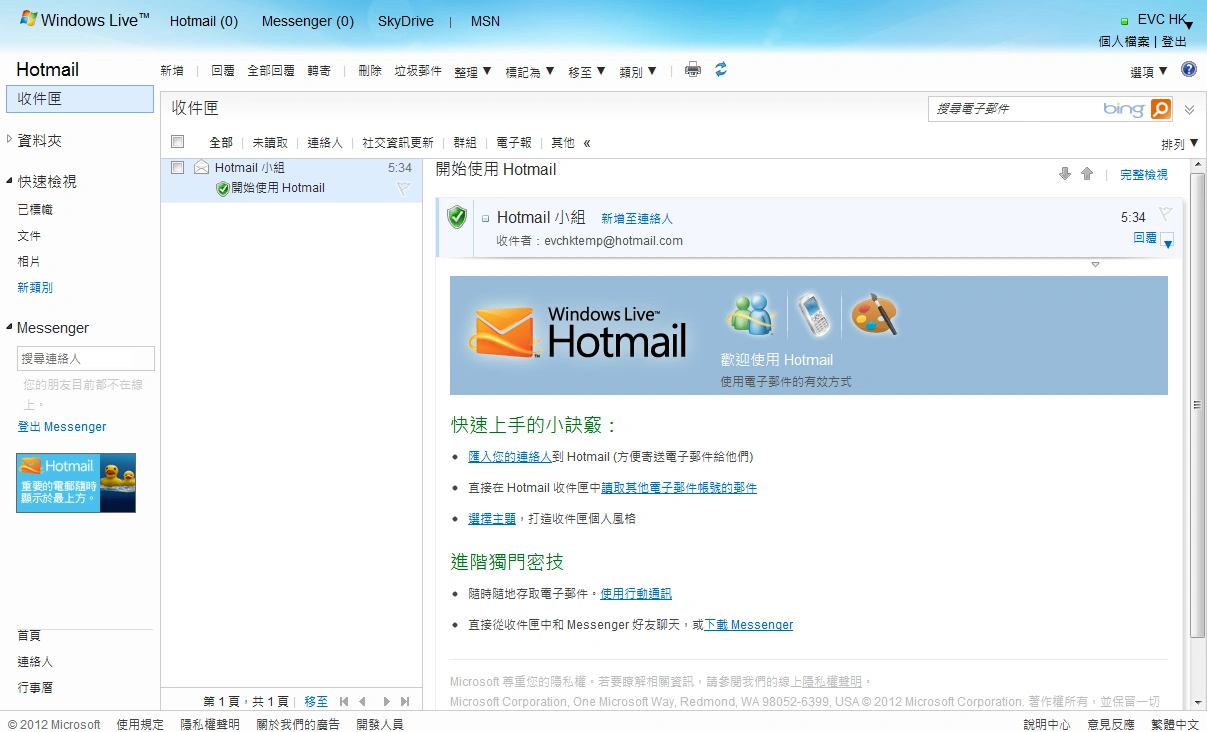Open the 整理 dropdown
The width and height of the screenshot is (1207, 732).
pyautogui.click(x=472, y=71)
